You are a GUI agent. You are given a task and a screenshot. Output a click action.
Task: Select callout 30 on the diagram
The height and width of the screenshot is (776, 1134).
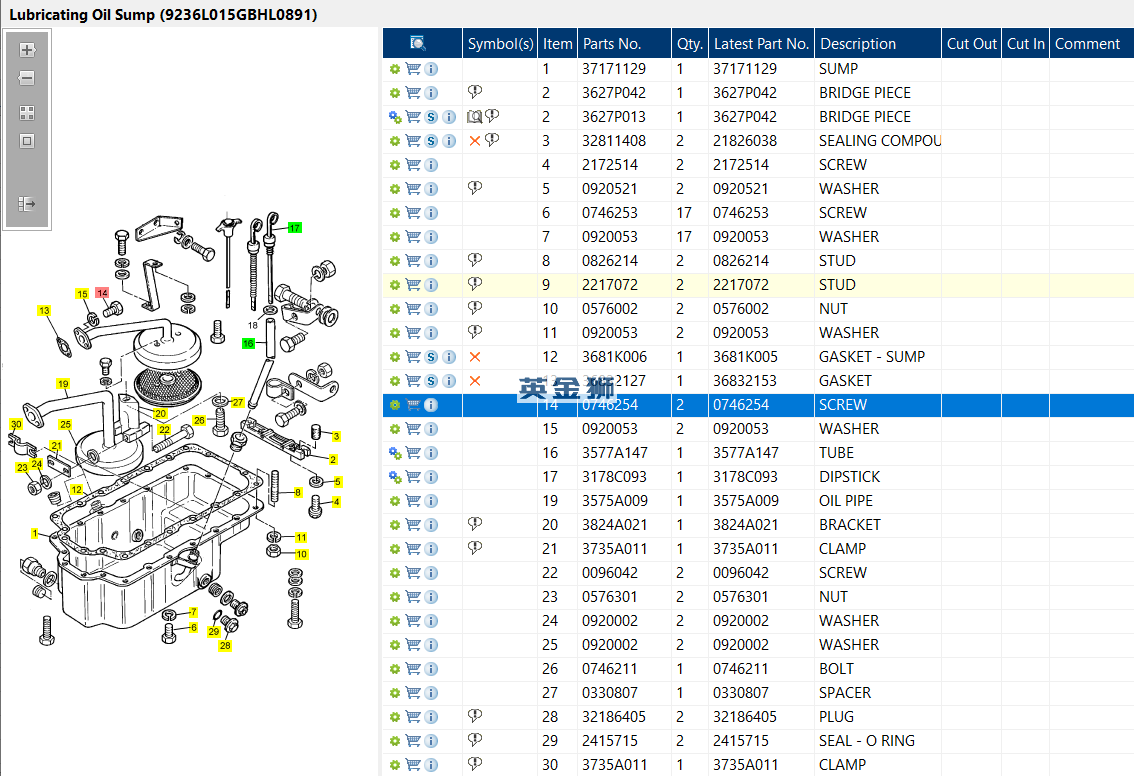[x=16, y=424]
